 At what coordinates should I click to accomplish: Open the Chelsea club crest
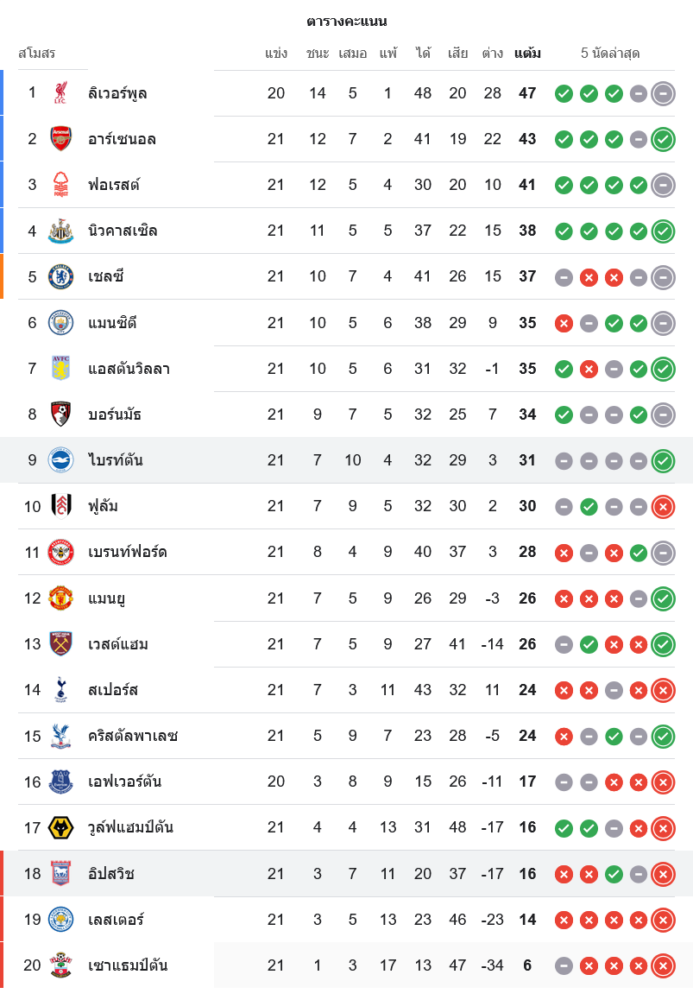point(61,276)
